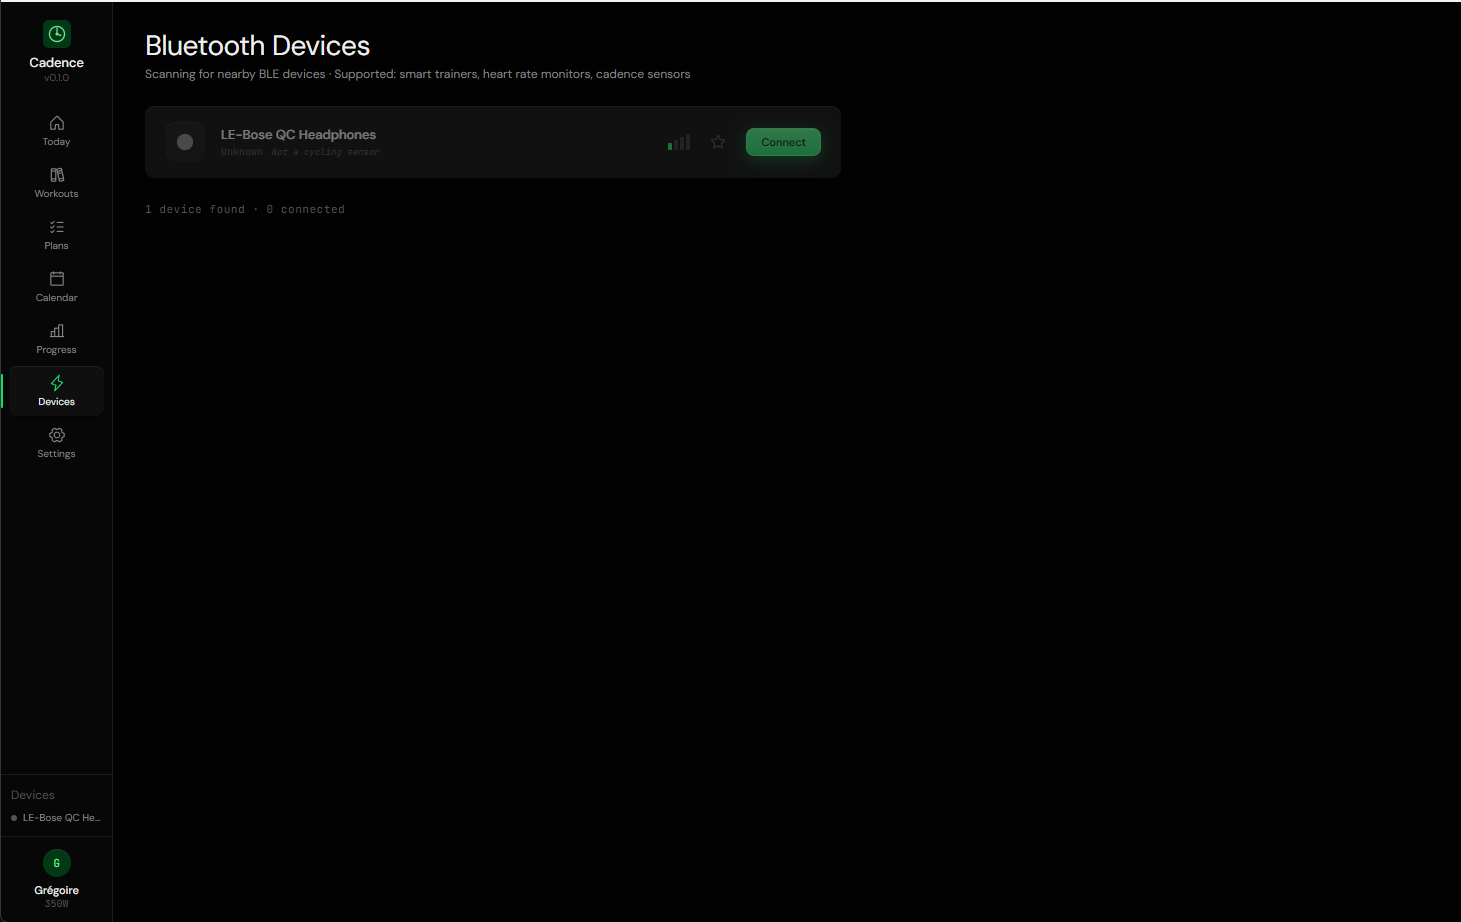Click the Devices header above the LE-Bose sidebar entry

(x=33, y=795)
